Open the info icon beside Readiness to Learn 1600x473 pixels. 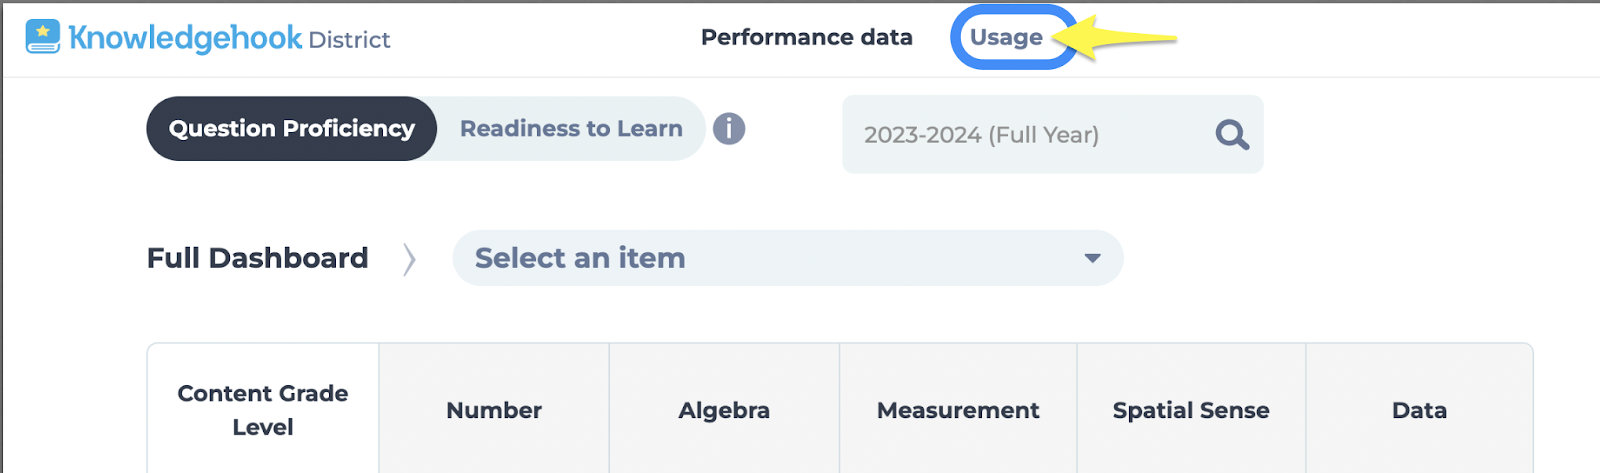[729, 129]
